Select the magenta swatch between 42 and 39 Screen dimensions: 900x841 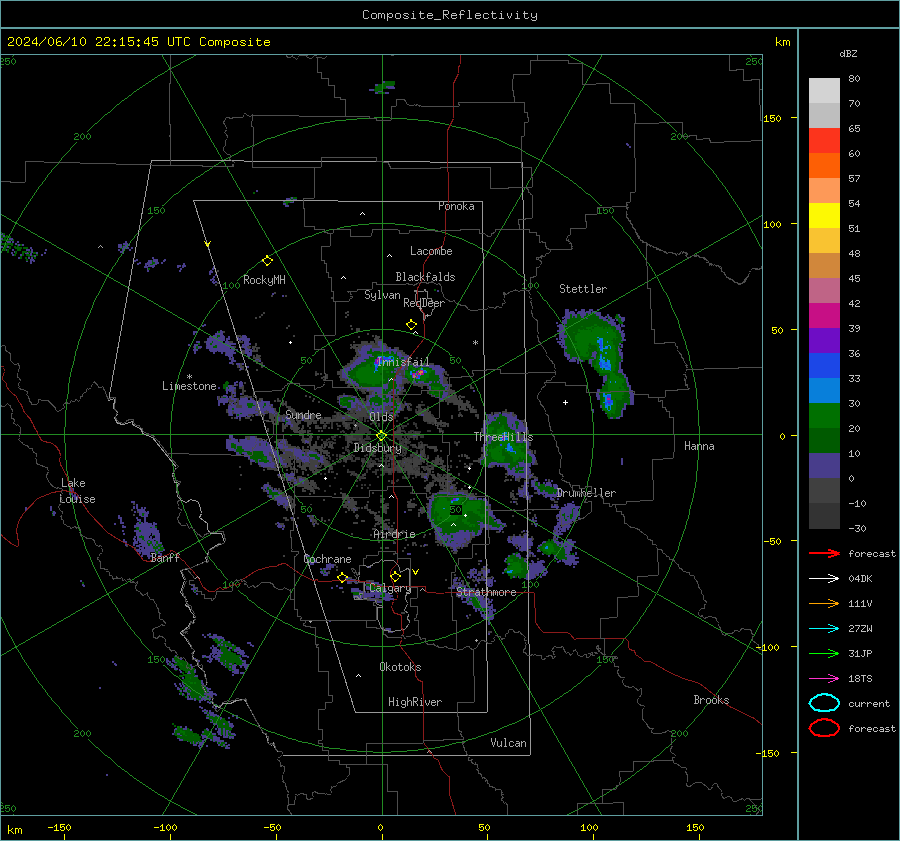(x=824, y=315)
